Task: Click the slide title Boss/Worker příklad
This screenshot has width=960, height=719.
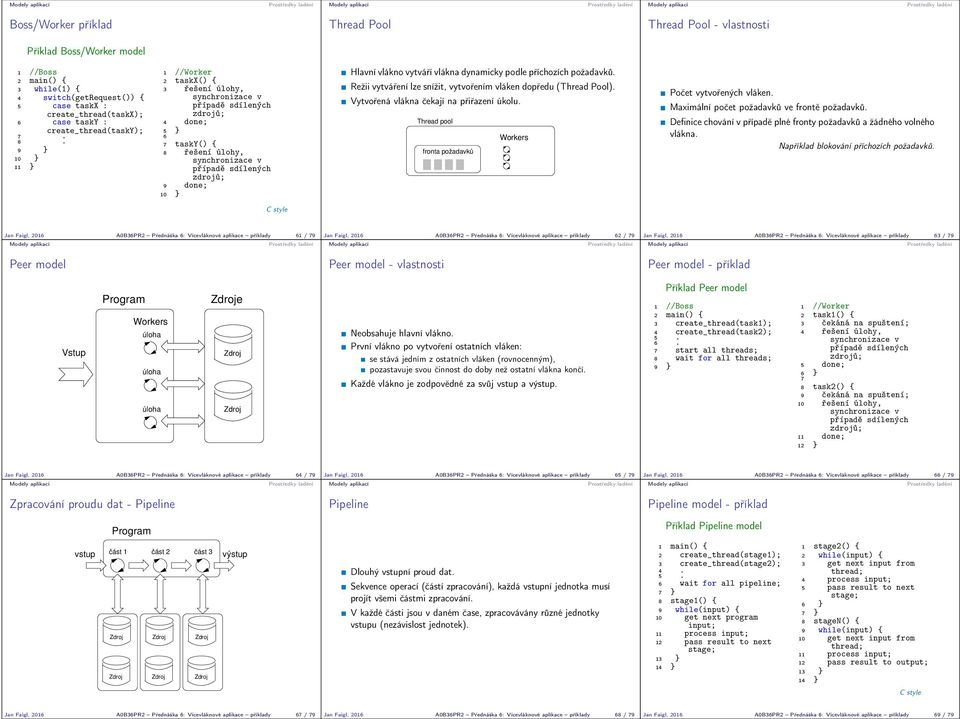Action: point(61,25)
